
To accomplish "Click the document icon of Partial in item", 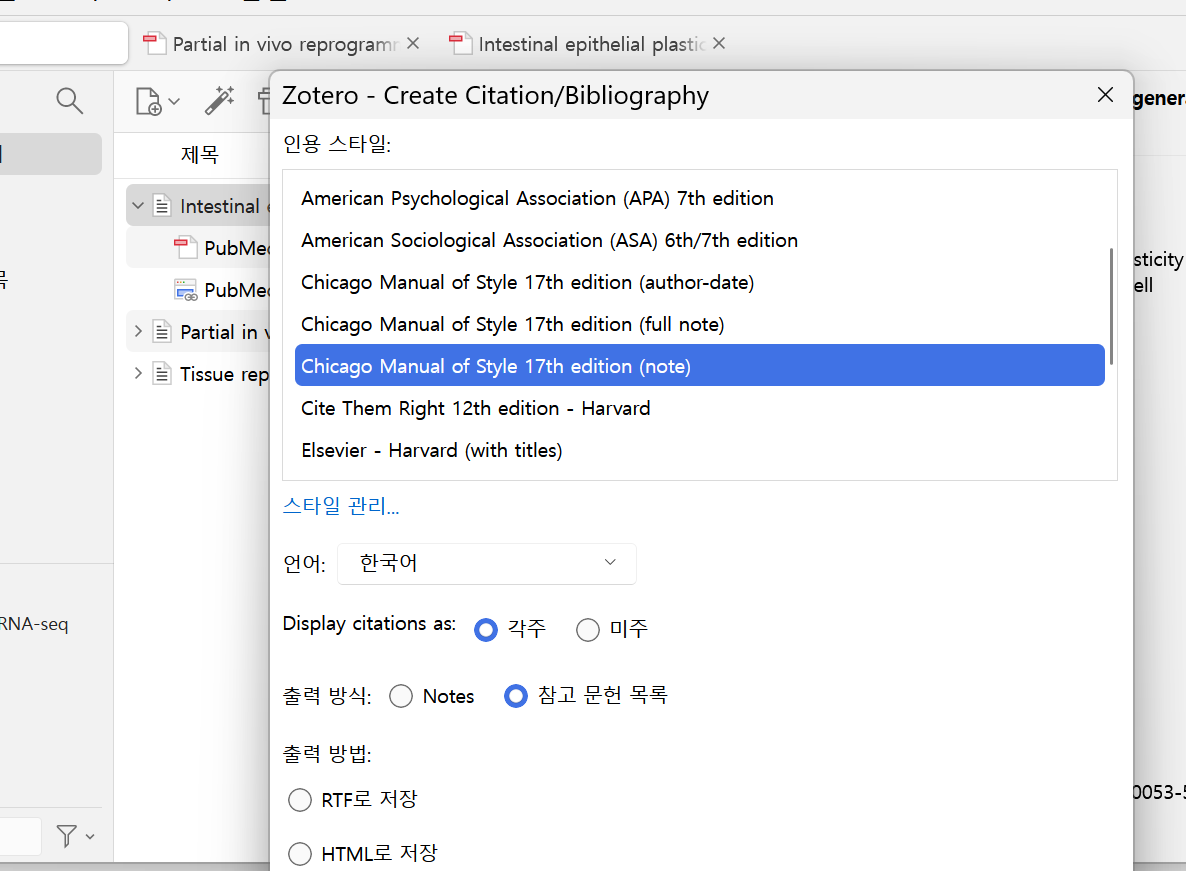I will click(162, 331).
